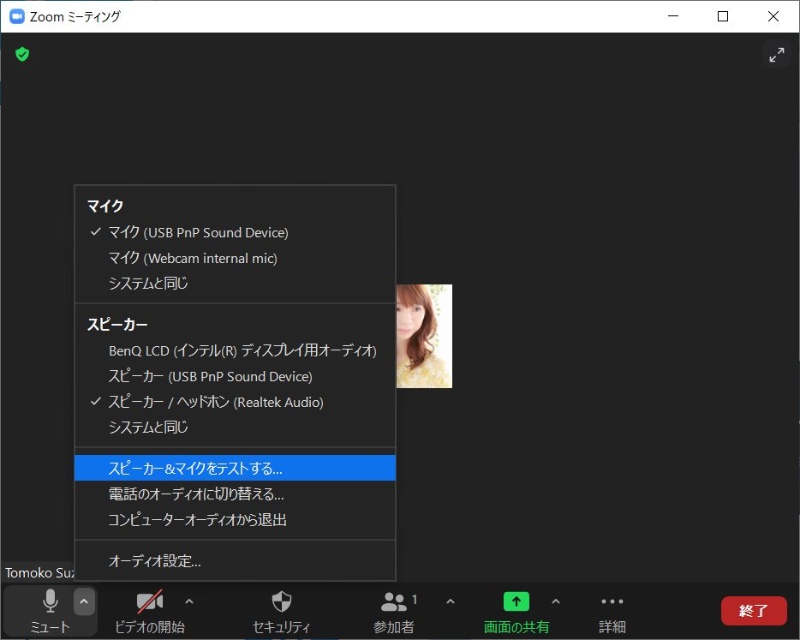Click the participant video thumbnail
Viewport: 800px width, 640px height.
pos(424,336)
